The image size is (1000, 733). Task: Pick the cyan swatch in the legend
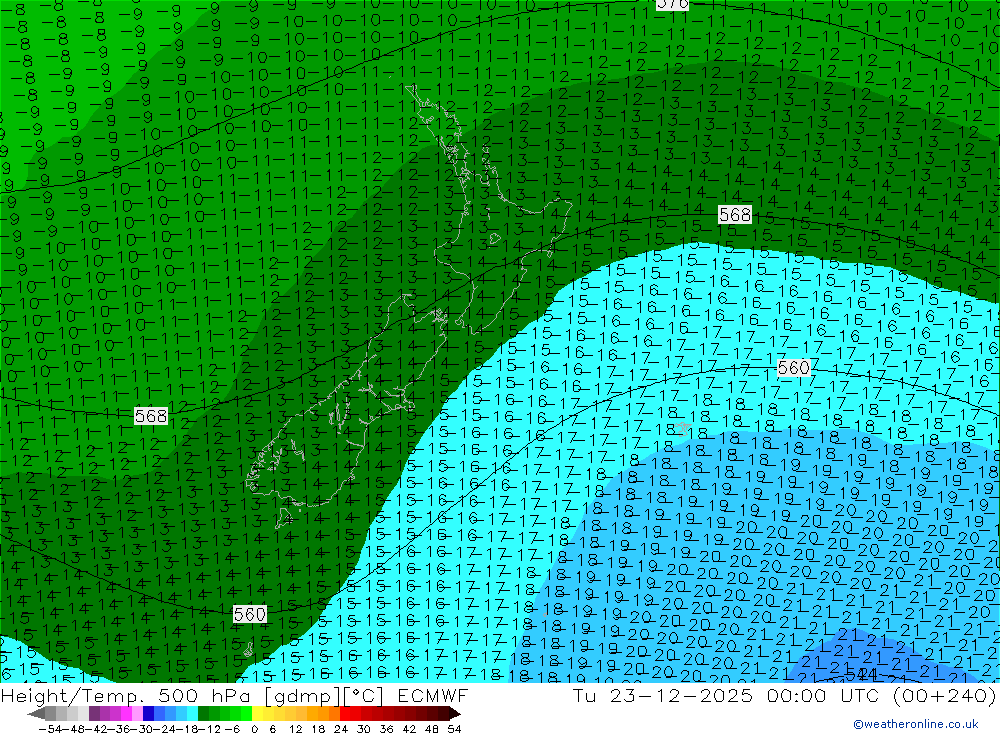point(191,714)
